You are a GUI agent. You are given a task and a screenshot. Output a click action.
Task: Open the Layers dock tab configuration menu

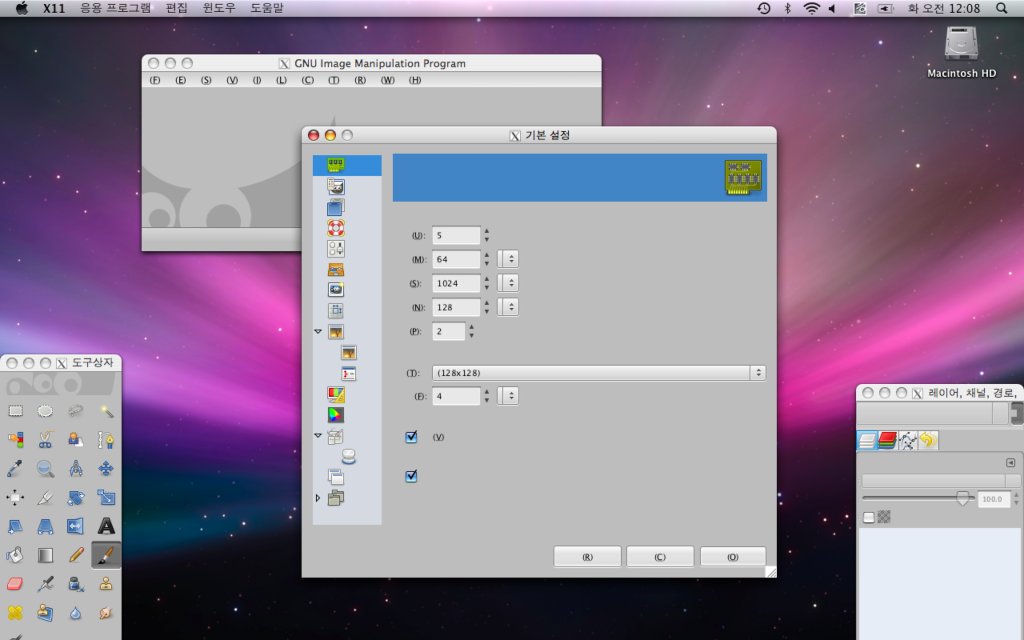1010,462
